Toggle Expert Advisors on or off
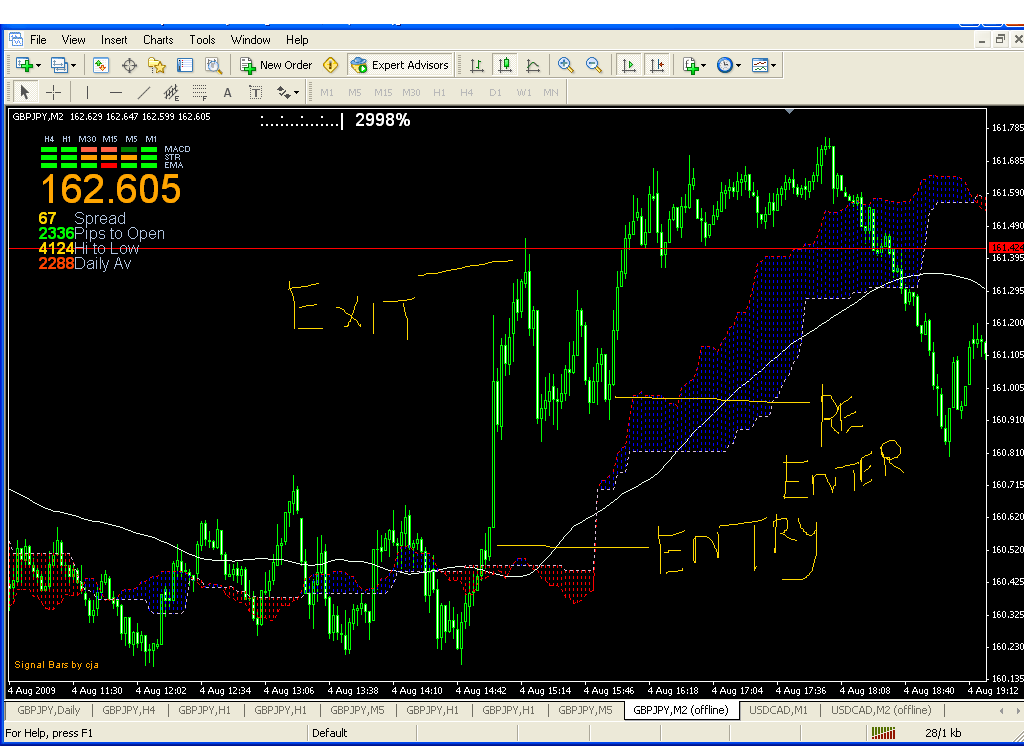The width and height of the screenshot is (1032, 746). [x=400, y=65]
